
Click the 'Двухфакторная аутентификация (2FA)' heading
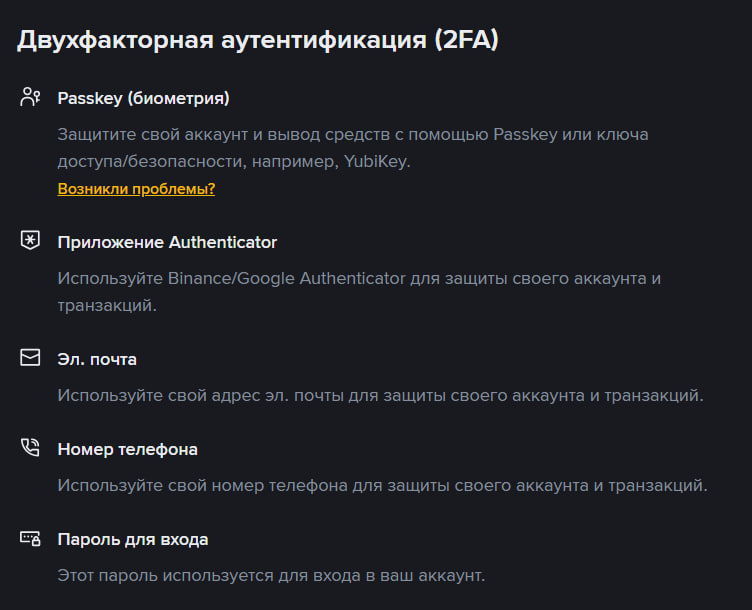(257, 41)
